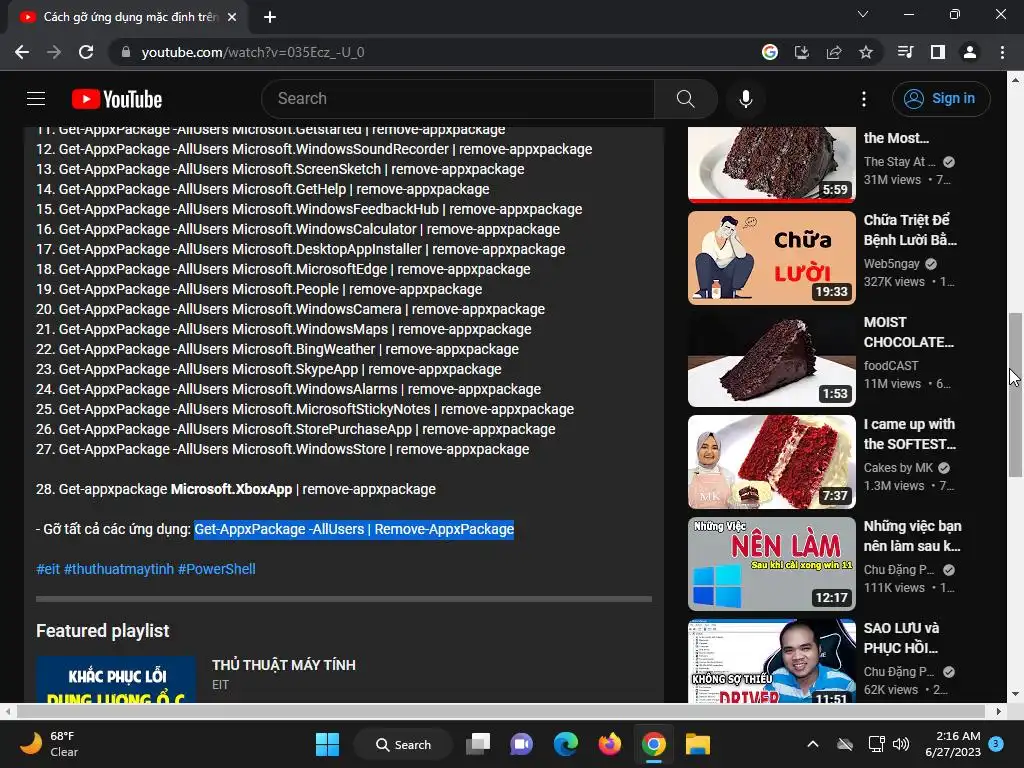Click the scrollbar down arrow
The width and height of the screenshot is (1024, 768).
(1015, 695)
